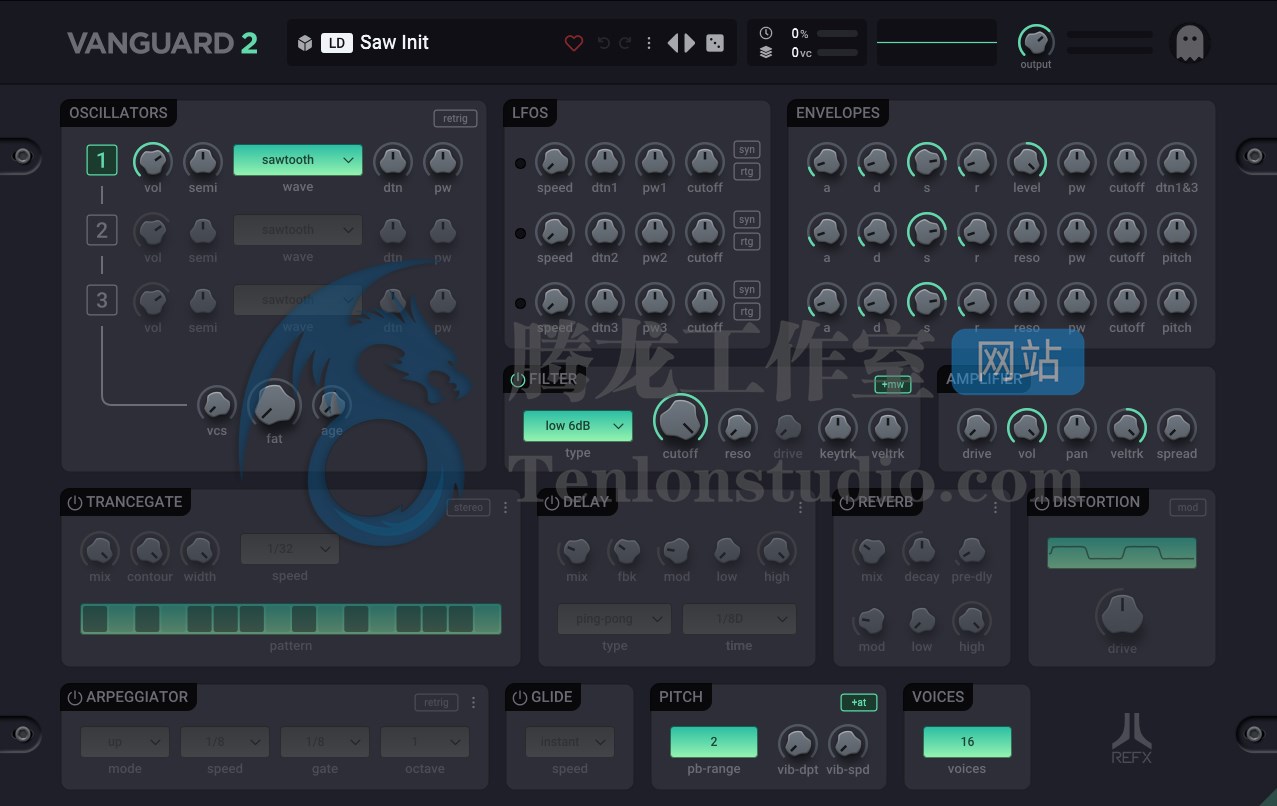The image size is (1277, 806).
Task: Click the Saw Init preset name
Action: [x=394, y=43]
